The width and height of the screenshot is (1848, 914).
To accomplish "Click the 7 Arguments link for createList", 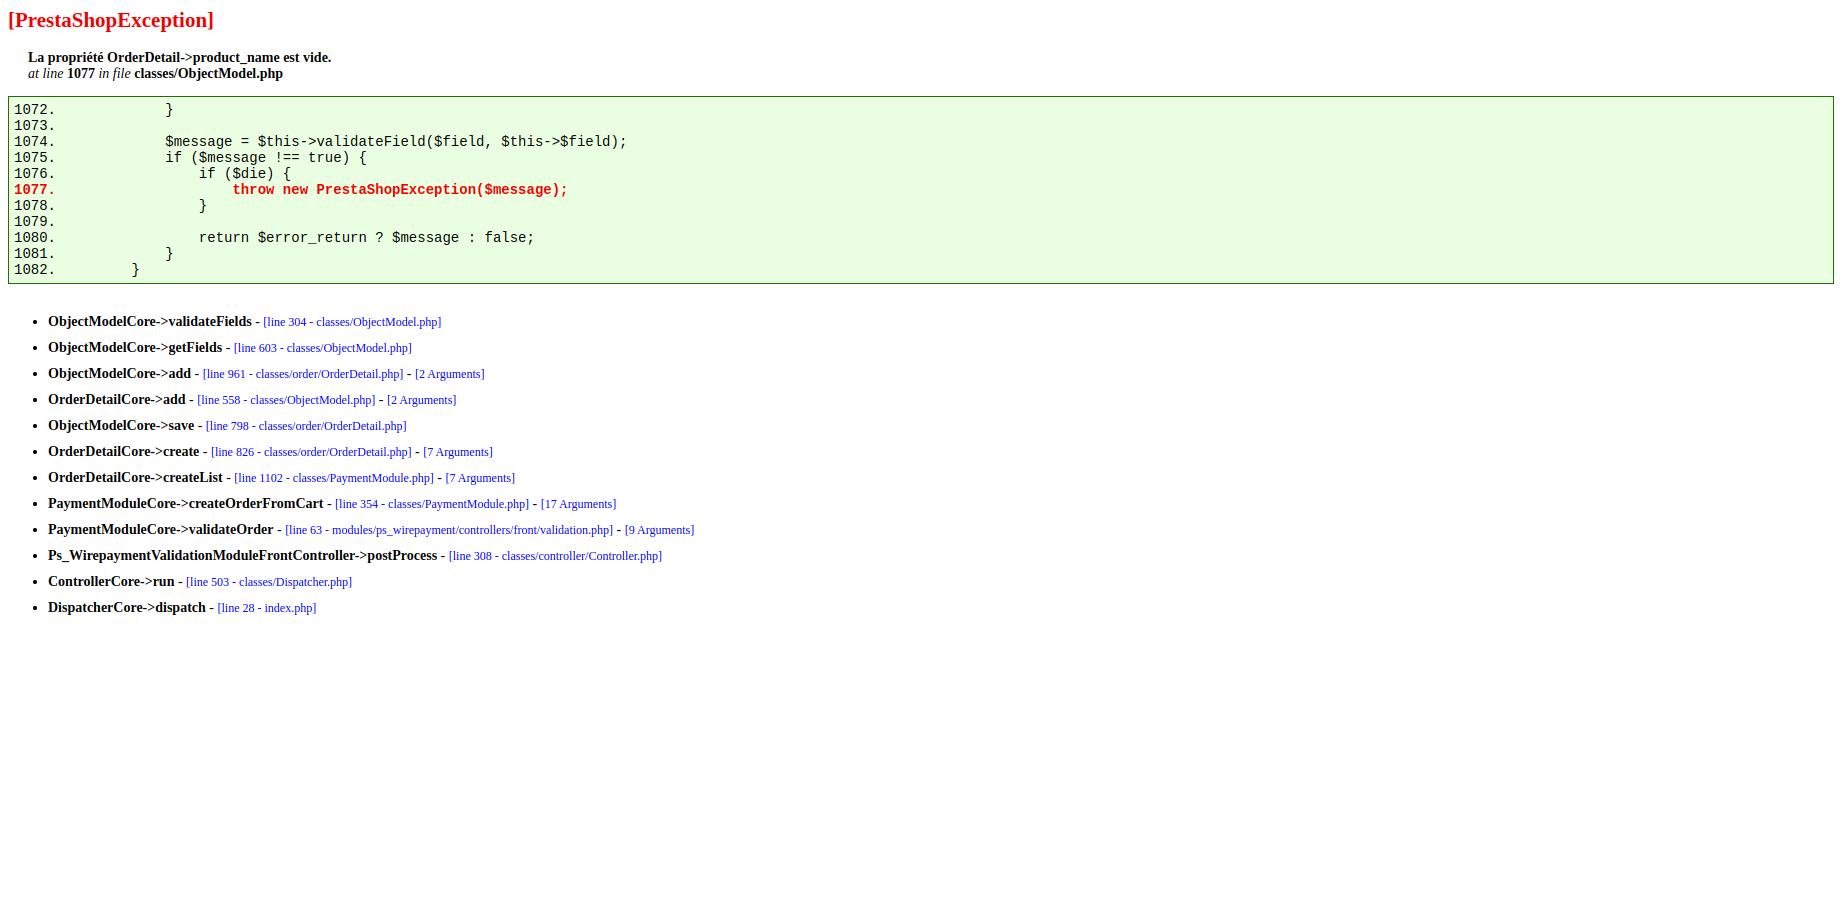I will [x=480, y=478].
